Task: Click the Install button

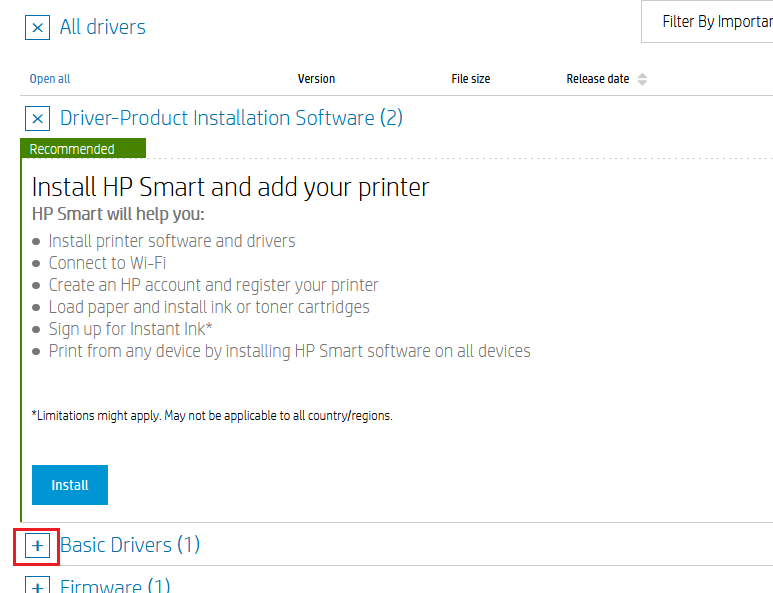Action: [x=70, y=485]
